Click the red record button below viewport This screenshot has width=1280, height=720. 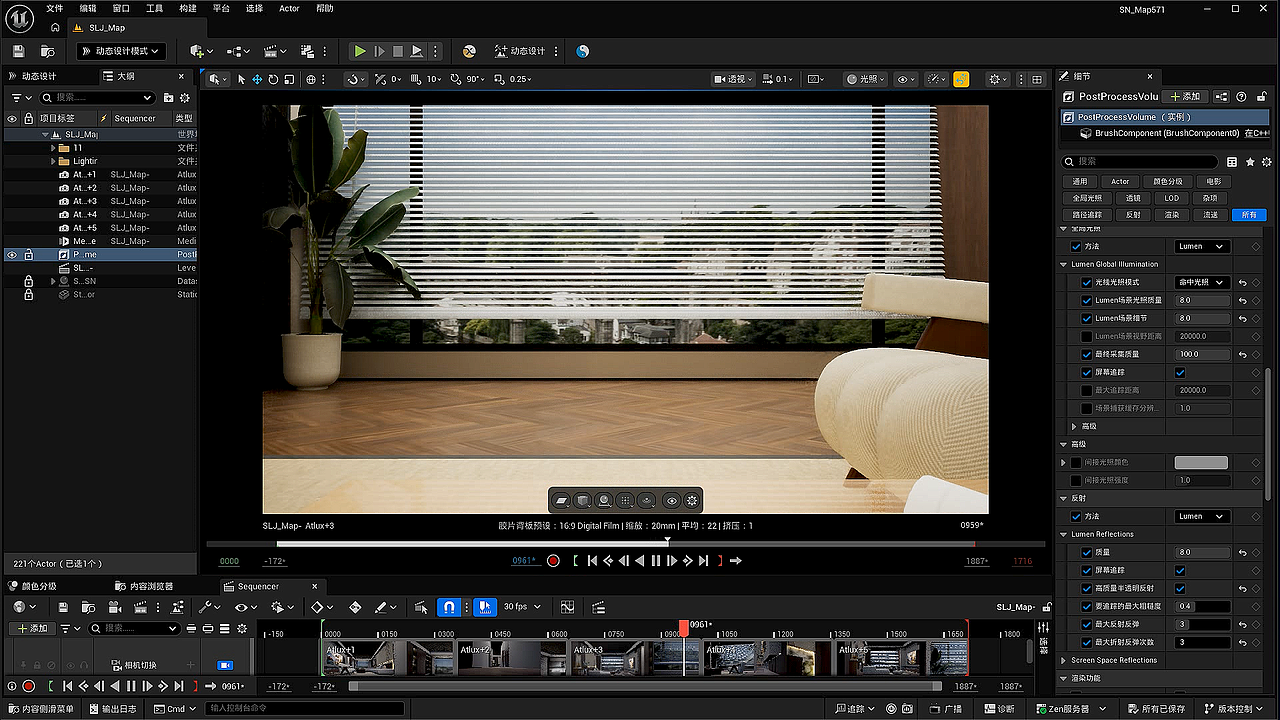tap(553, 561)
